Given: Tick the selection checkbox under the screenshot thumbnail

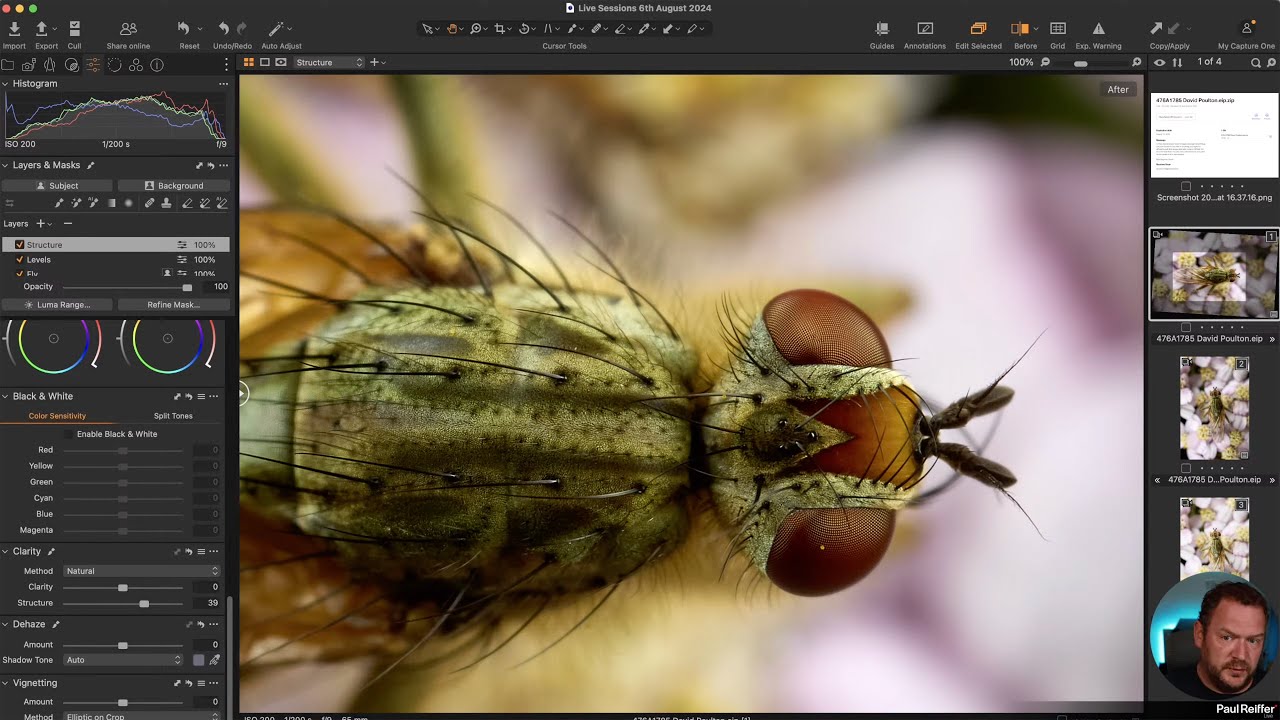Looking at the screenshot, I should pos(1186,186).
